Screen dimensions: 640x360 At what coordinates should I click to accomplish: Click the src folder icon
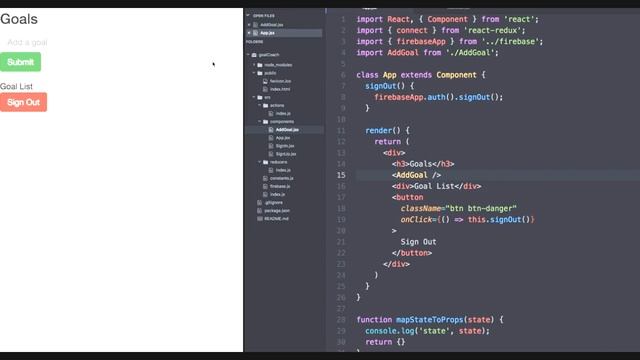[260, 97]
